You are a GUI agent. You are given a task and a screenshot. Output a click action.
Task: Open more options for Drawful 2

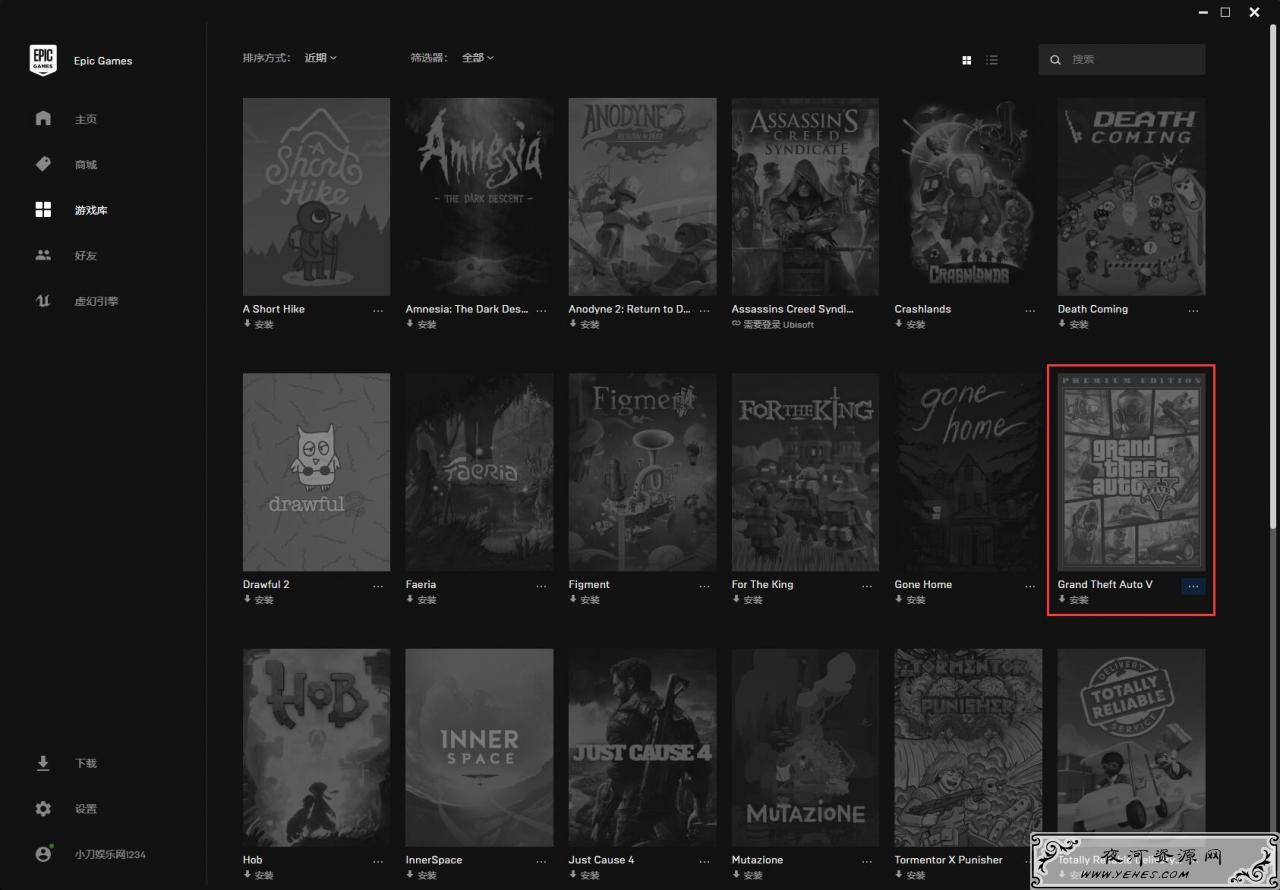[x=378, y=585]
